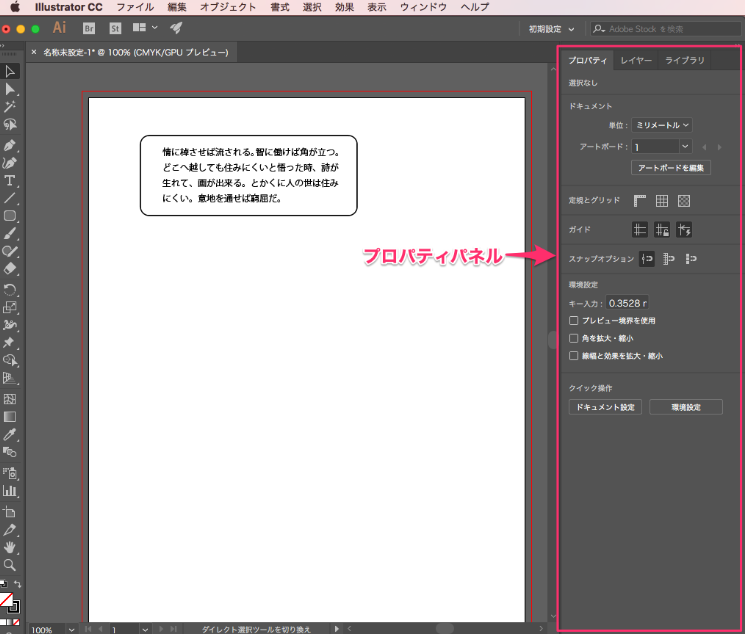Viewport: 751px width, 642px height.
Task: Click the lock guides icon
Action: (x=662, y=229)
